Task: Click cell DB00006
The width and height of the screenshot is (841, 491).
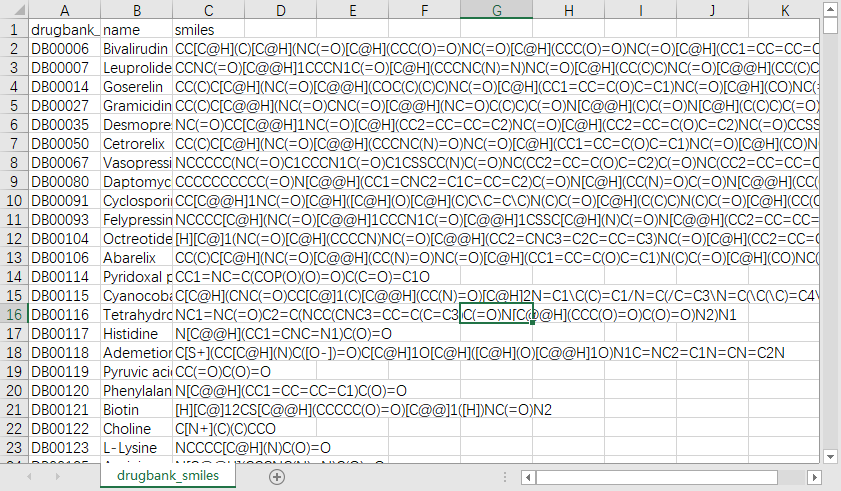Action: click(64, 49)
